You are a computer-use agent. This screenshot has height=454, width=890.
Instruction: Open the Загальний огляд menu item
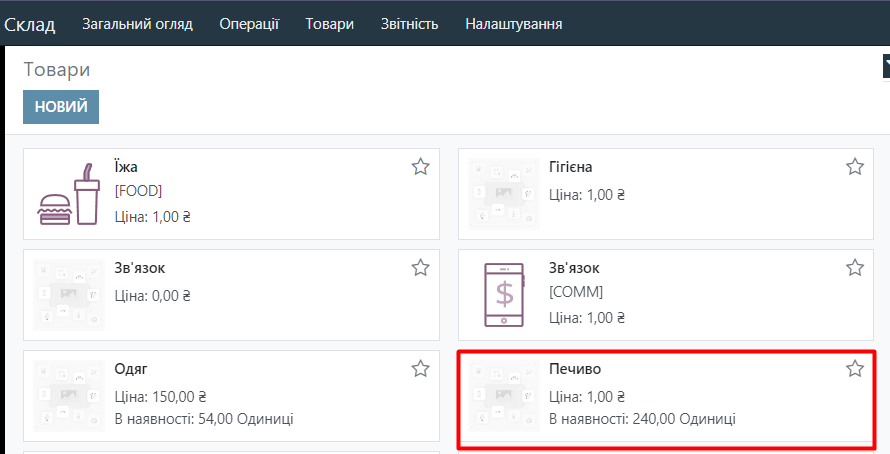pos(137,24)
